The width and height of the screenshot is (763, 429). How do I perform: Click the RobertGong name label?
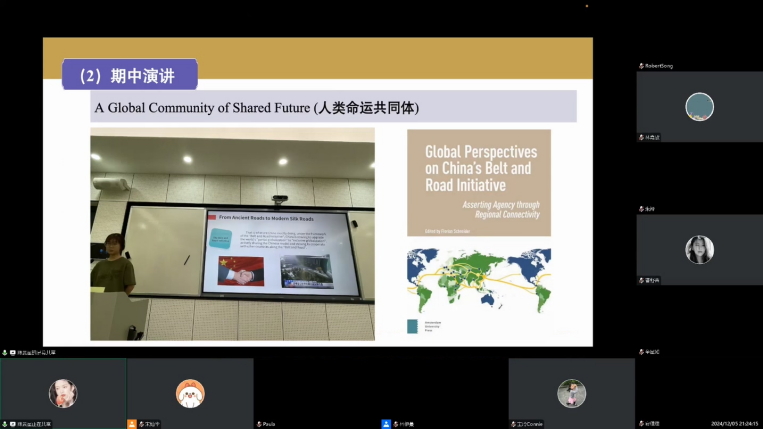pyautogui.click(x=659, y=66)
